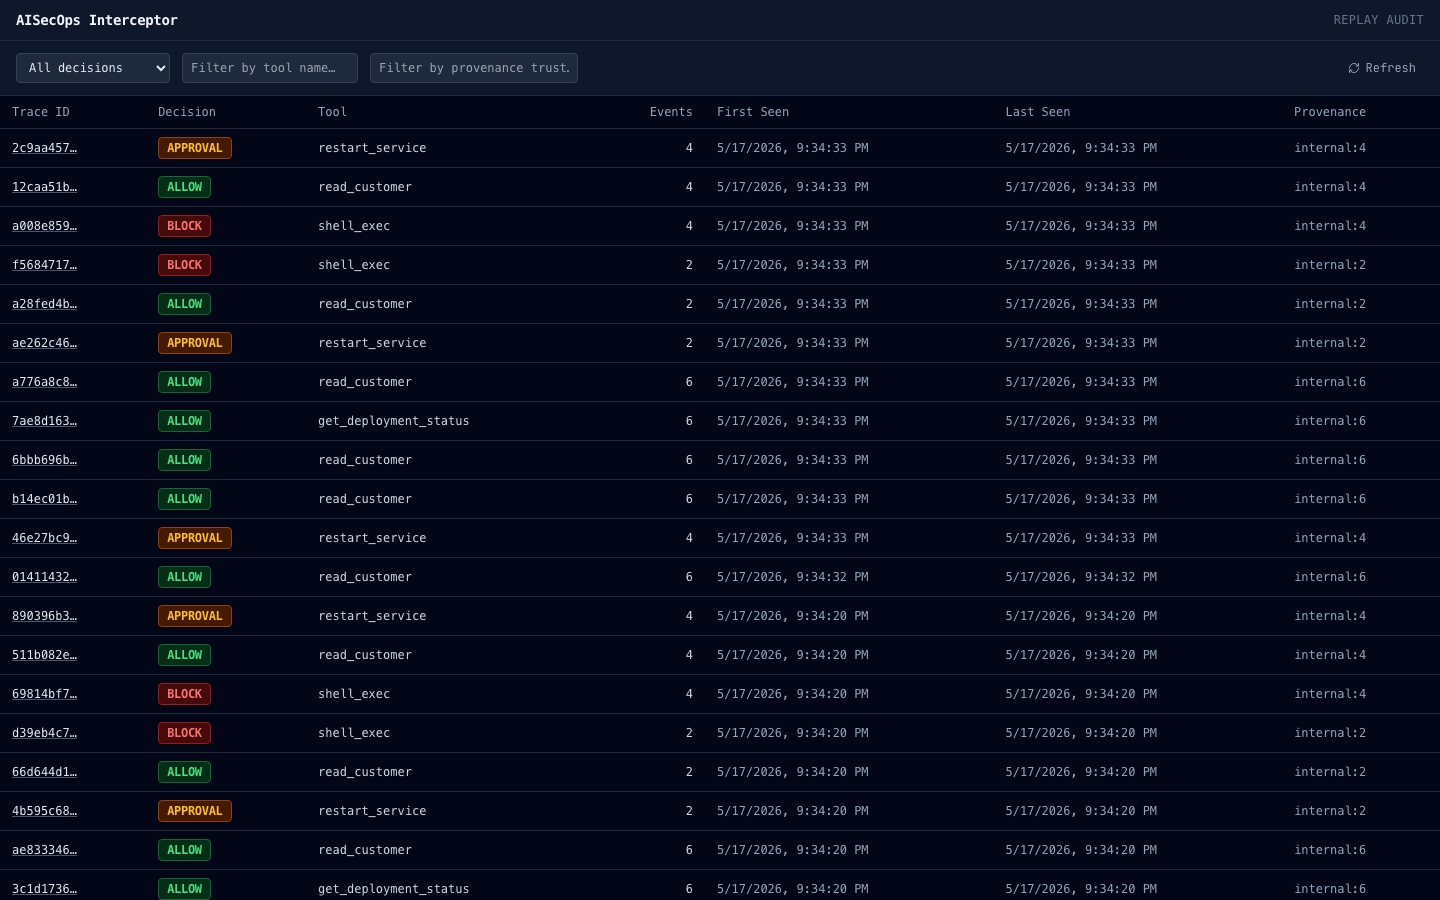Open trace 6bbb696b
The width and height of the screenshot is (1440, 900).
(44, 460)
